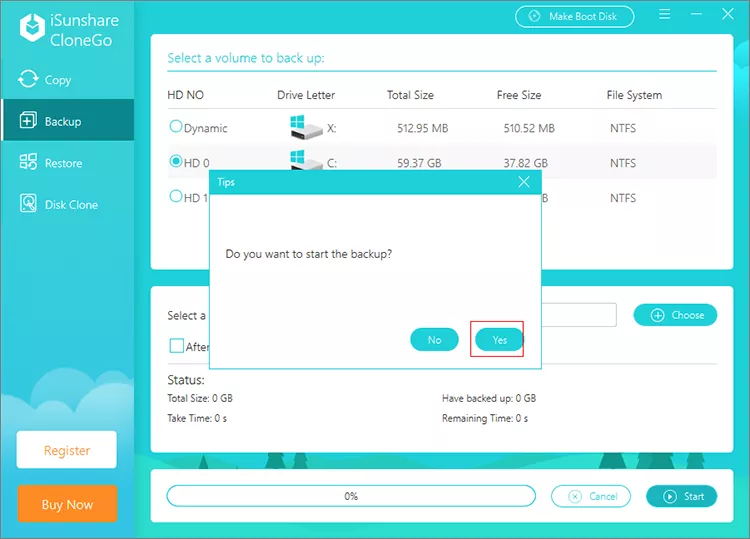Click the 'Take Time: 0 s' status
Screen dimensions: 750x539
(197, 418)
